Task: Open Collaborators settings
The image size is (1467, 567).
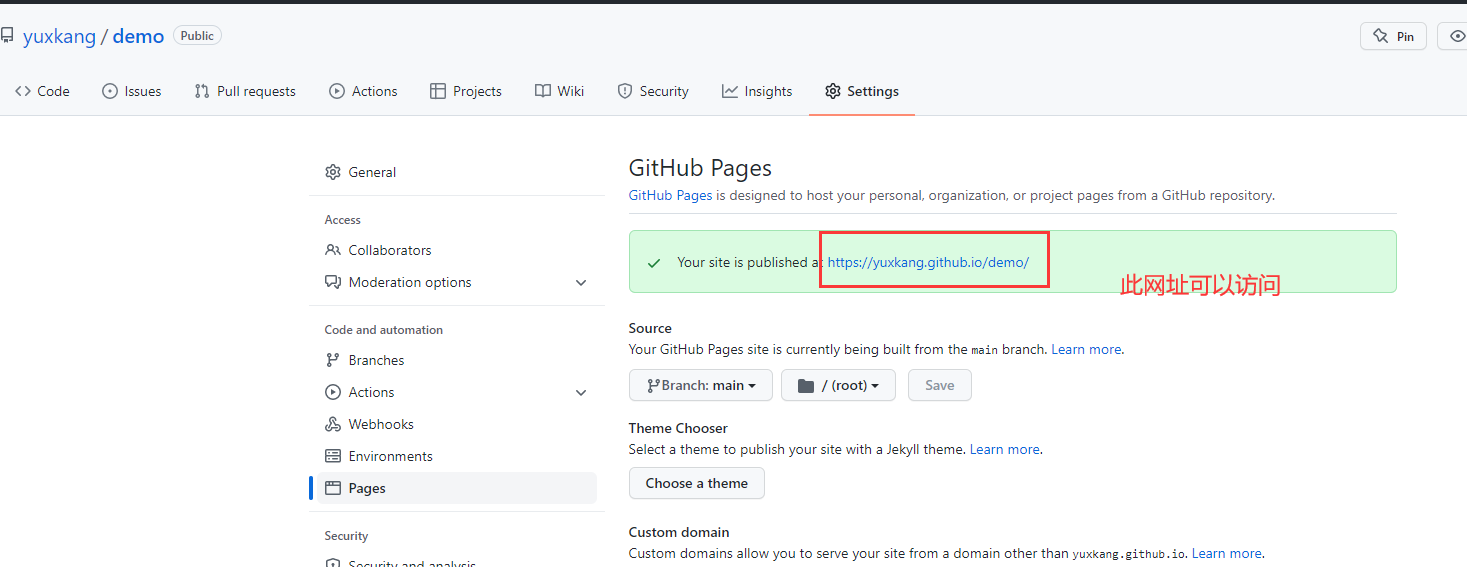Action: tap(453, 250)
